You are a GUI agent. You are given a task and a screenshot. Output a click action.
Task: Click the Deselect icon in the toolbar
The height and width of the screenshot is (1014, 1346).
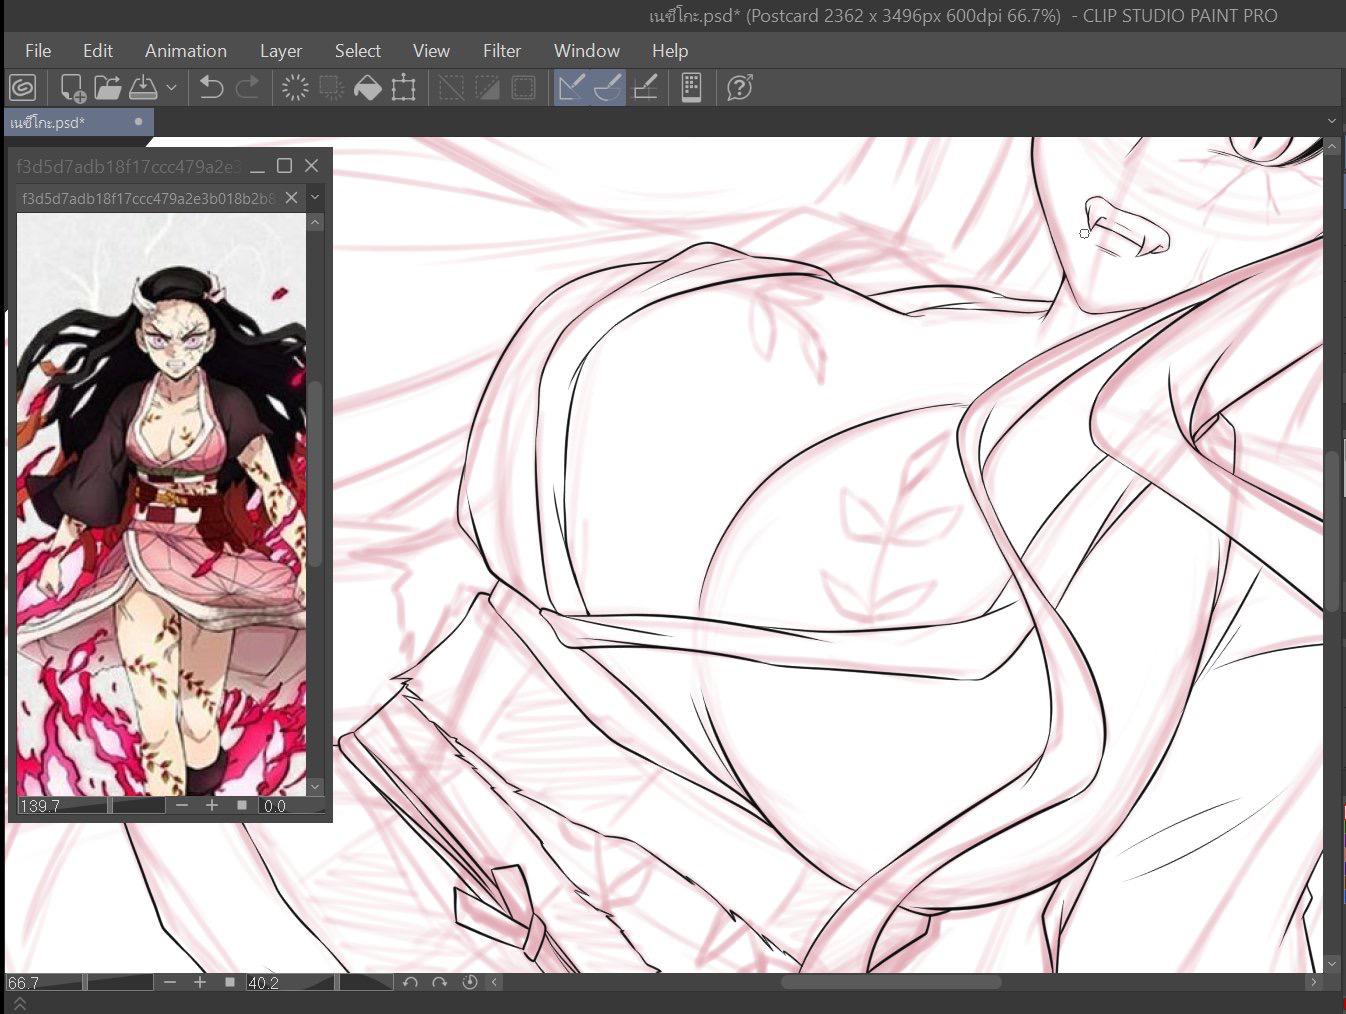click(x=451, y=88)
